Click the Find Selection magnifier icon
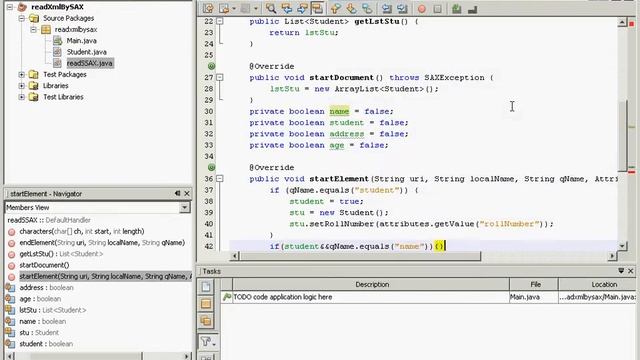This screenshot has height=360, width=640. (271, 9)
